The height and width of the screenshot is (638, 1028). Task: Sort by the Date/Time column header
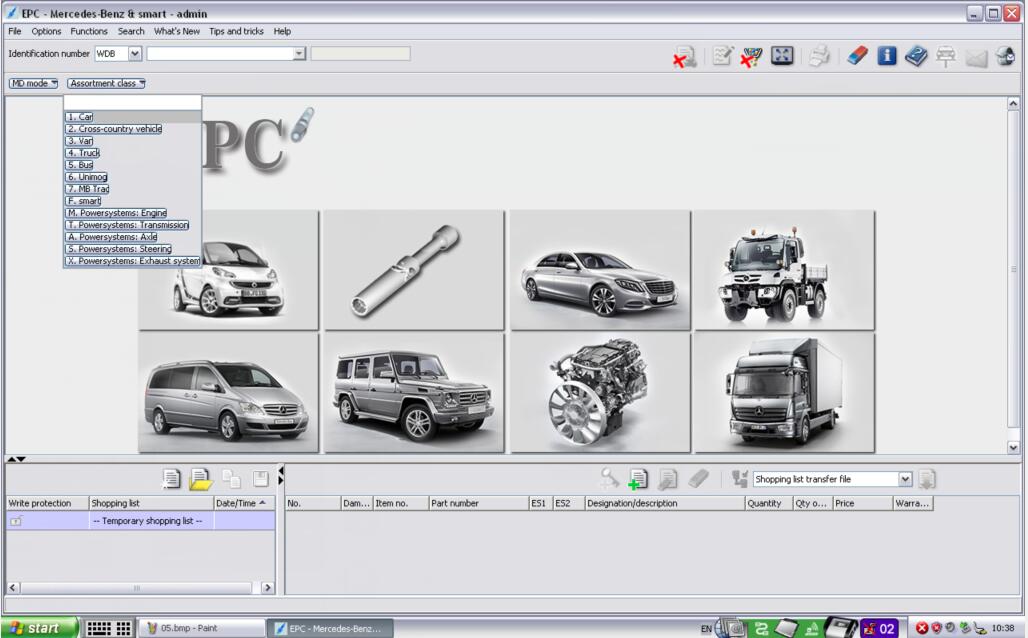[x=244, y=503]
